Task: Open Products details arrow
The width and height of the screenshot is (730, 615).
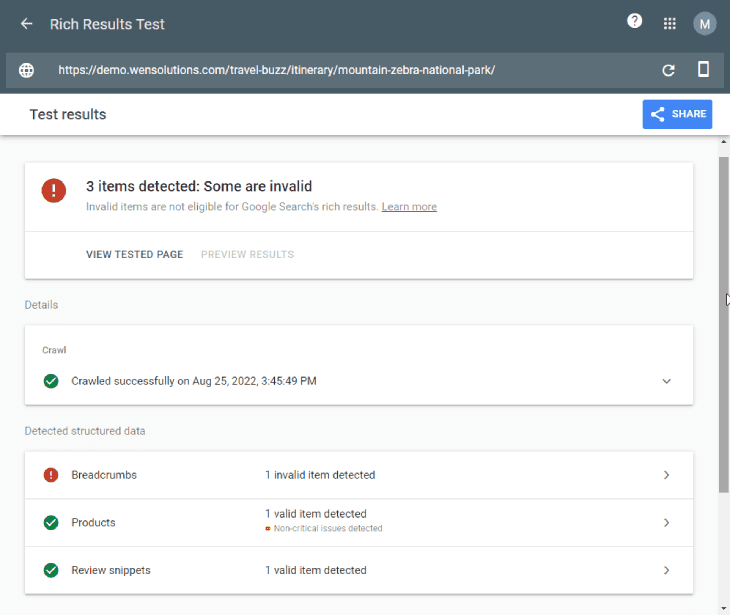Action: pos(667,522)
